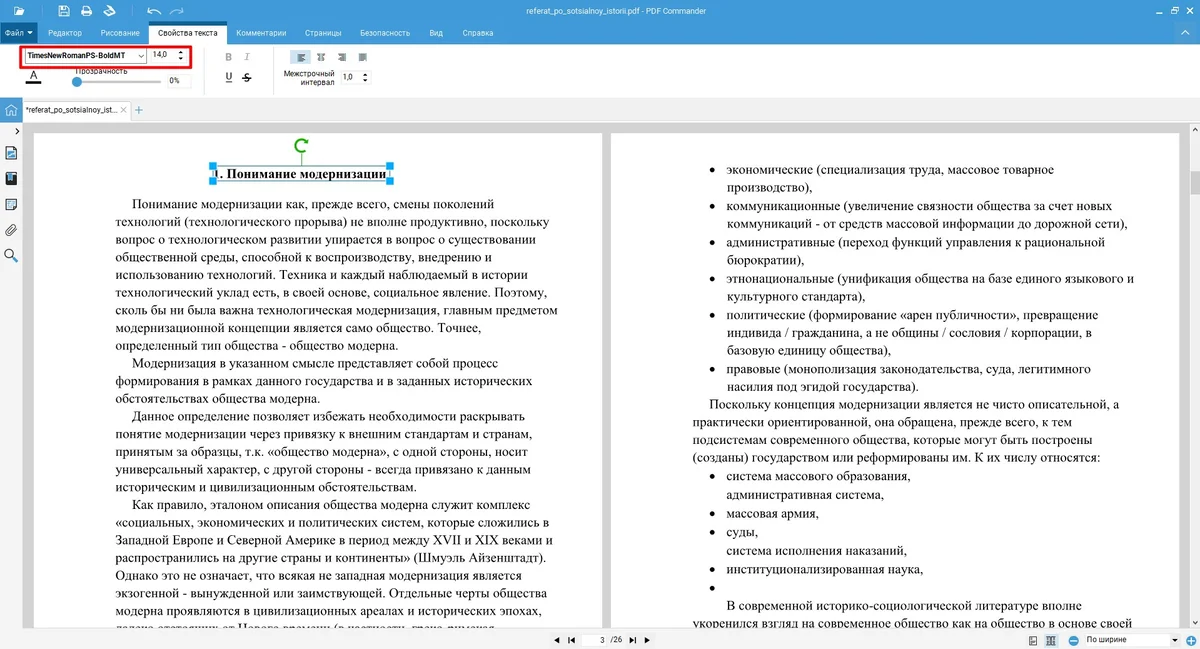The height and width of the screenshot is (649, 1200).
Task: Close the referat_po_sotsialnoy_ist document tab
Action: (x=125, y=110)
